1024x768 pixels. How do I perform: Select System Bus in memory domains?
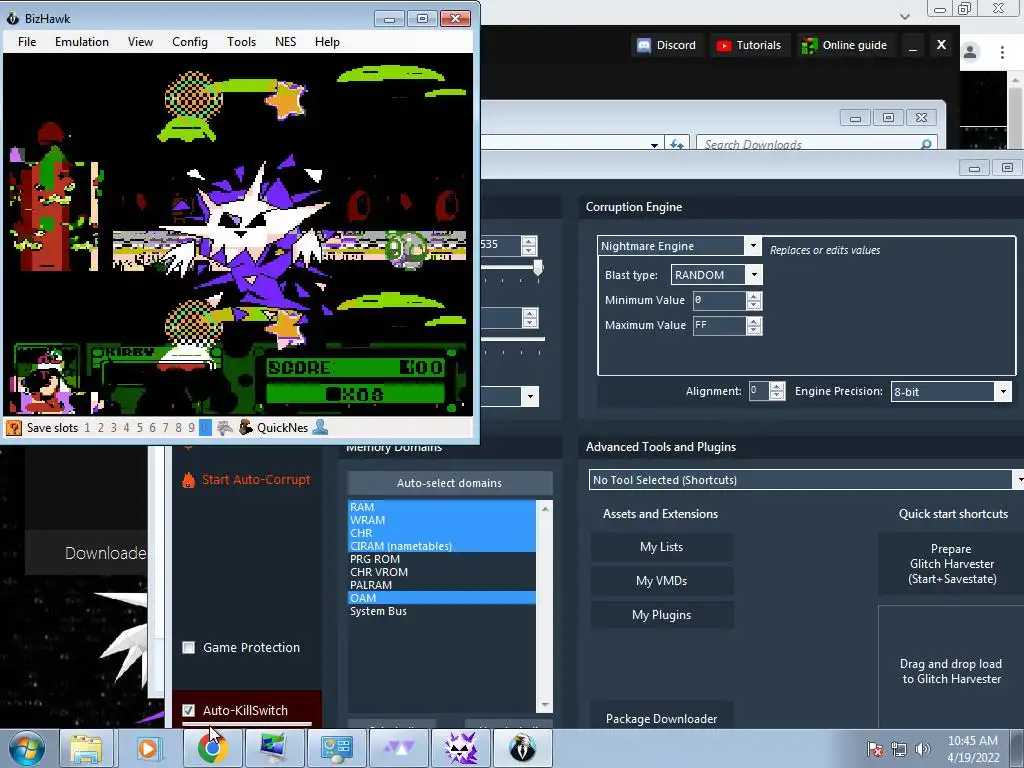pyautogui.click(x=441, y=611)
